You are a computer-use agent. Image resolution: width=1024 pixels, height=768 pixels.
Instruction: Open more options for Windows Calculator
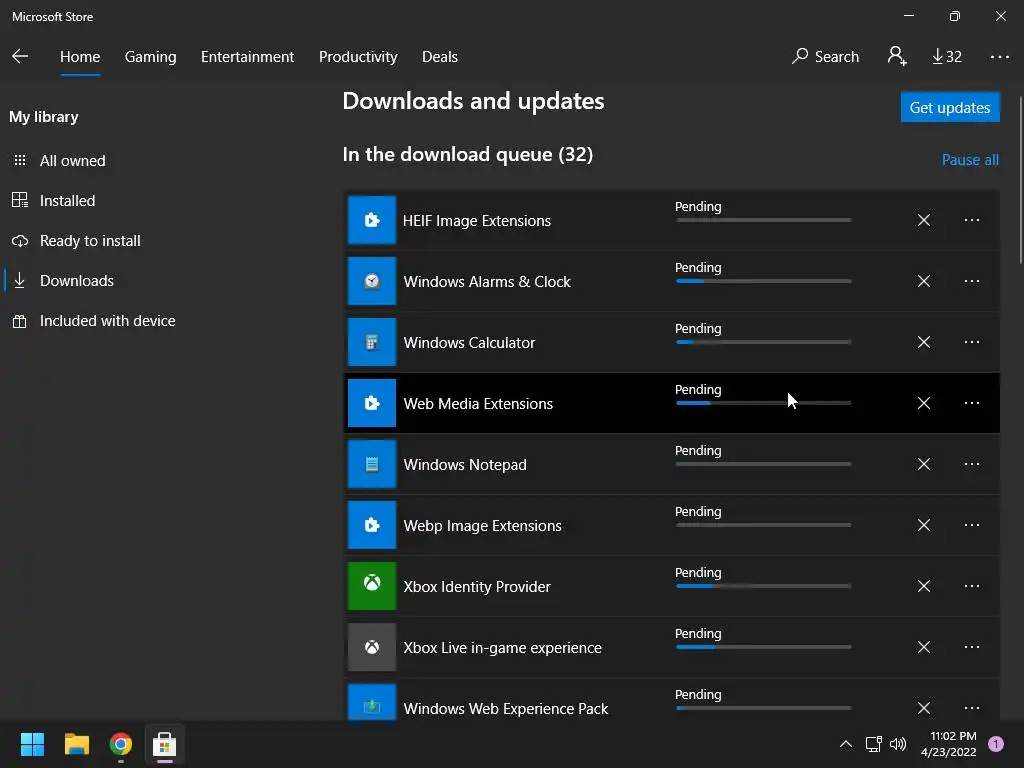[x=972, y=342]
